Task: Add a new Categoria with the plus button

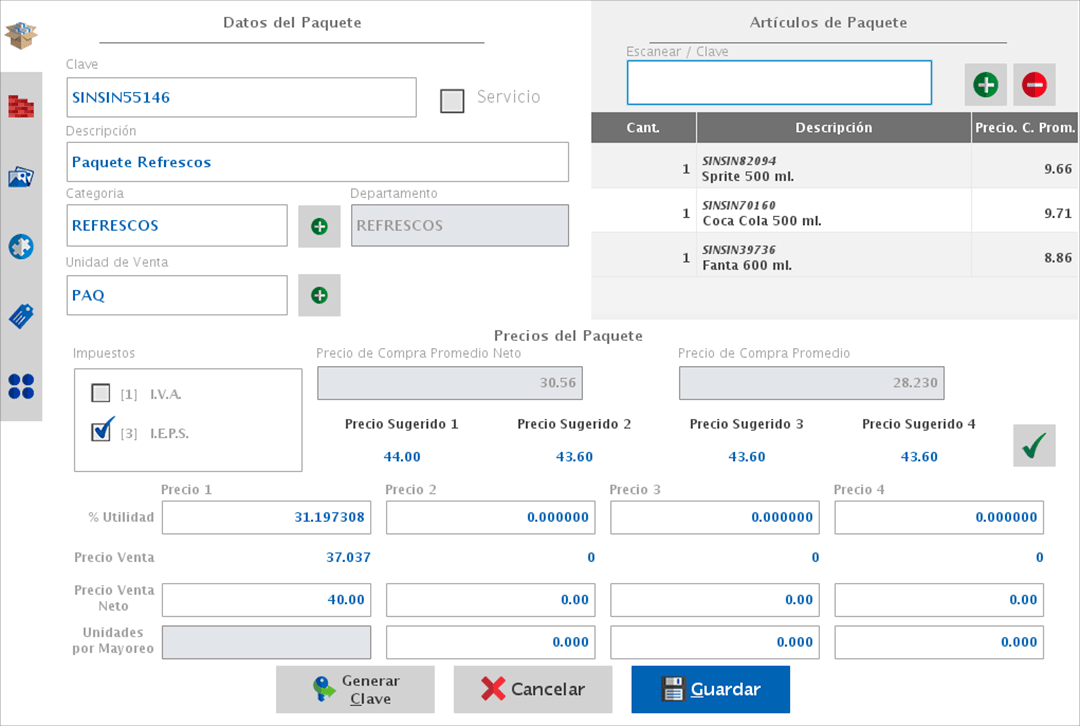Action: pos(319,226)
